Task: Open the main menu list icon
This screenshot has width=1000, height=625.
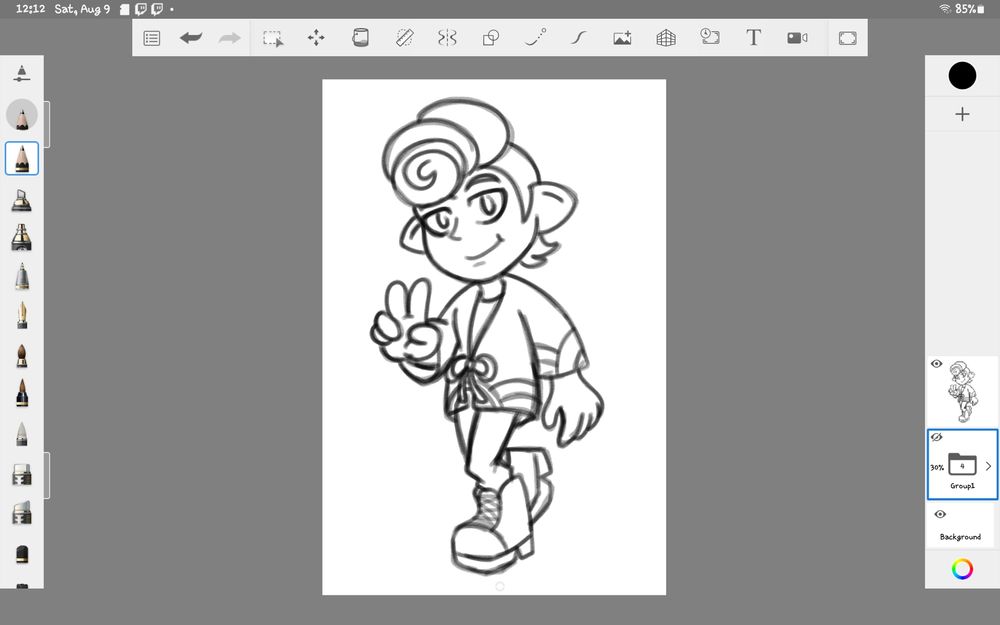Action: pos(152,38)
